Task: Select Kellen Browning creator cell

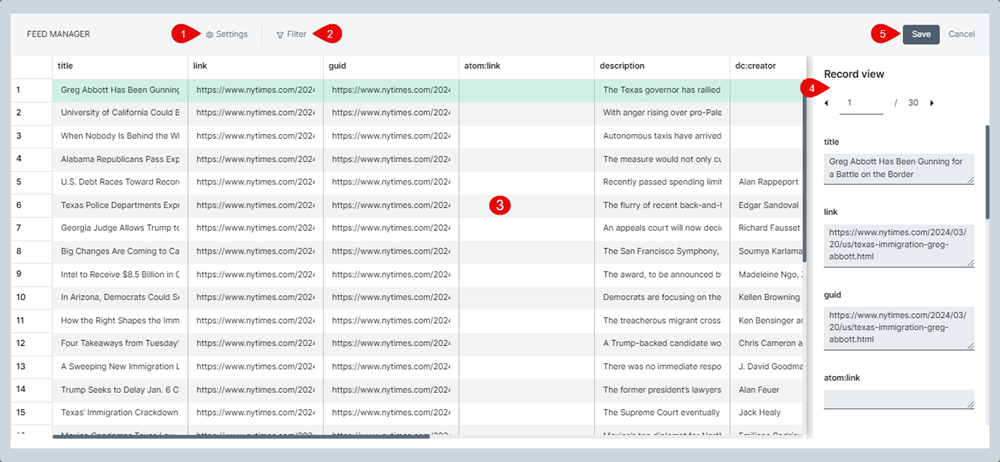Action: click(x=767, y=297)
